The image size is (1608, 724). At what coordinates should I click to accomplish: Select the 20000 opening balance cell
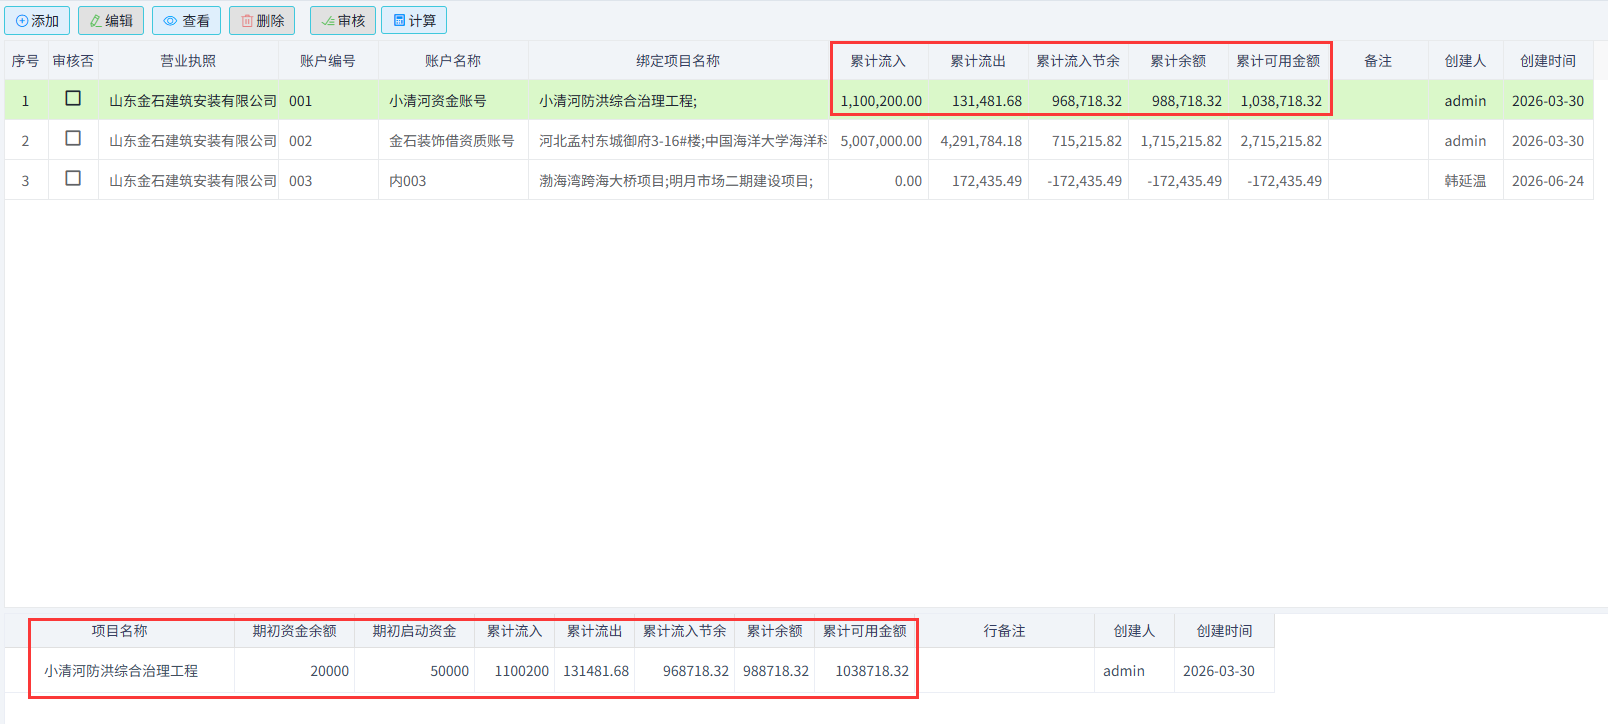coord(295,671)
